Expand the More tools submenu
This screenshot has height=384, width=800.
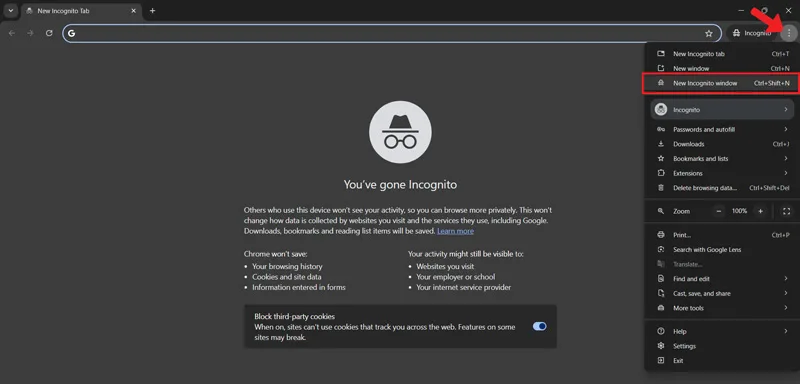click(722, 308)
